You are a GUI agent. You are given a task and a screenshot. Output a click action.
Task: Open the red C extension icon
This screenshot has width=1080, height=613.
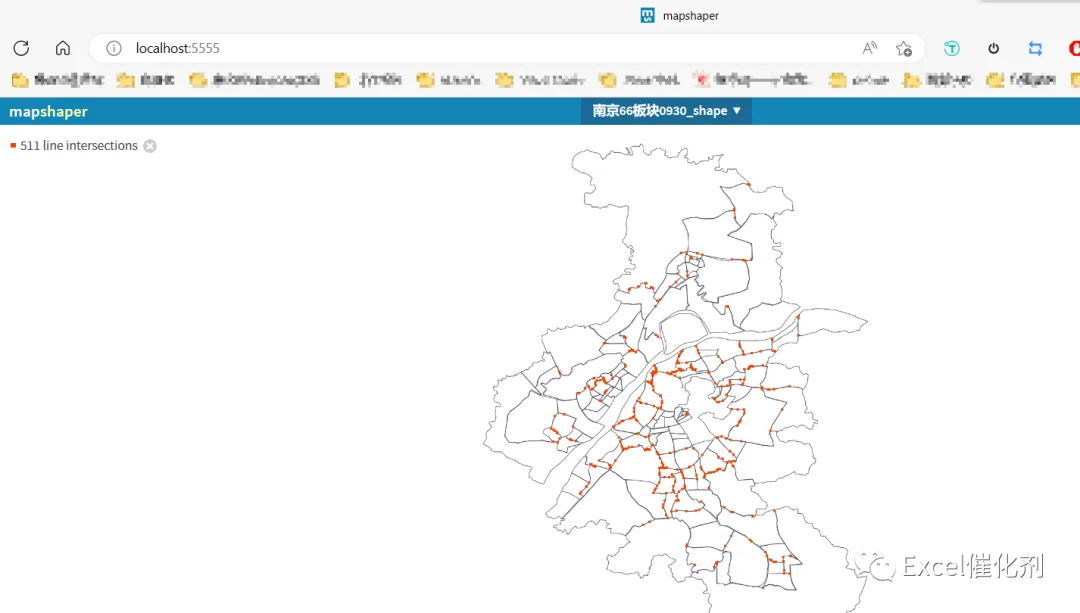(1074, 48)
